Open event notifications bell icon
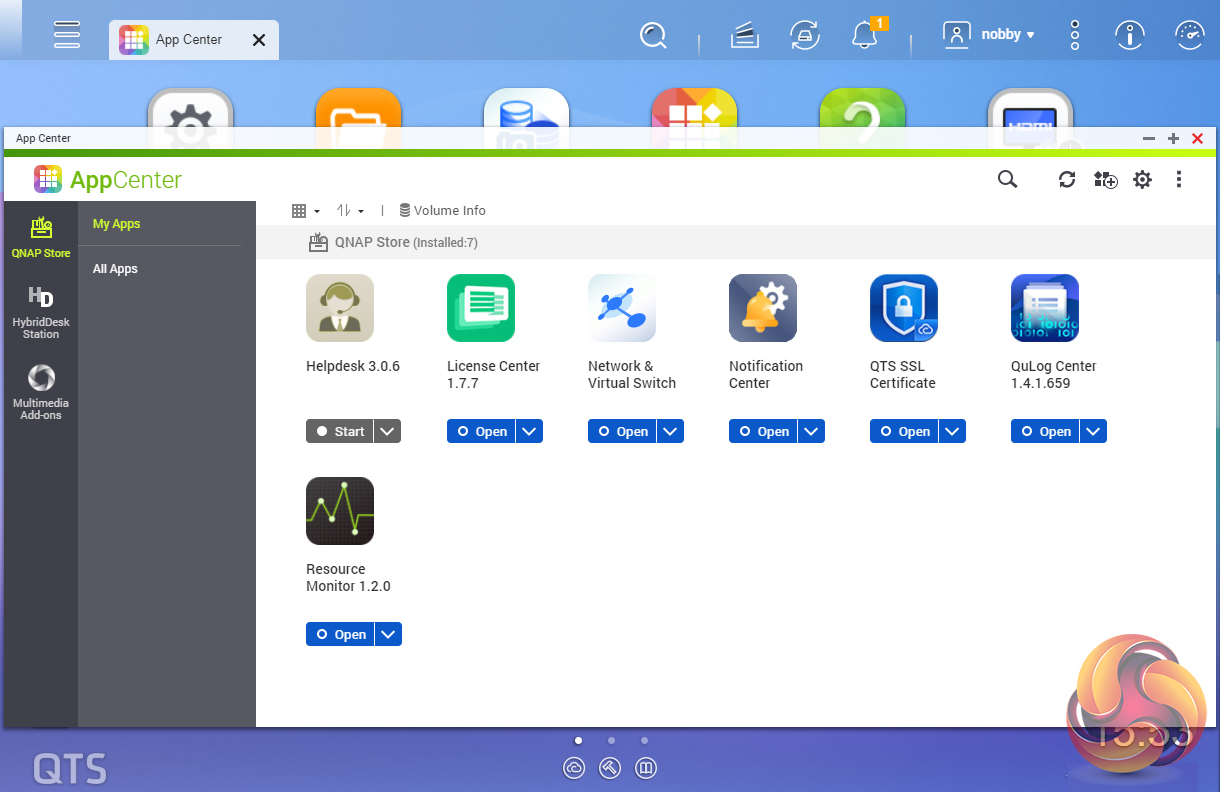1222x792 pixels. click(866, 34)
